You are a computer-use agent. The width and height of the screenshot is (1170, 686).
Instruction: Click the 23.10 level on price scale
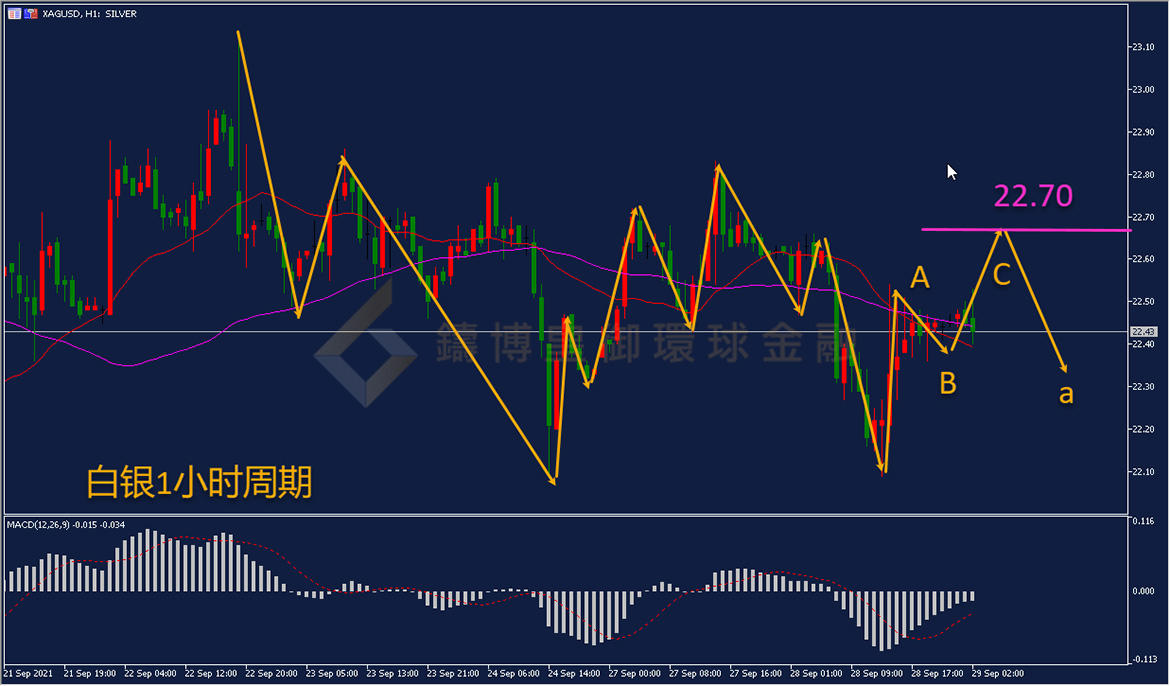click(1143, 47)
